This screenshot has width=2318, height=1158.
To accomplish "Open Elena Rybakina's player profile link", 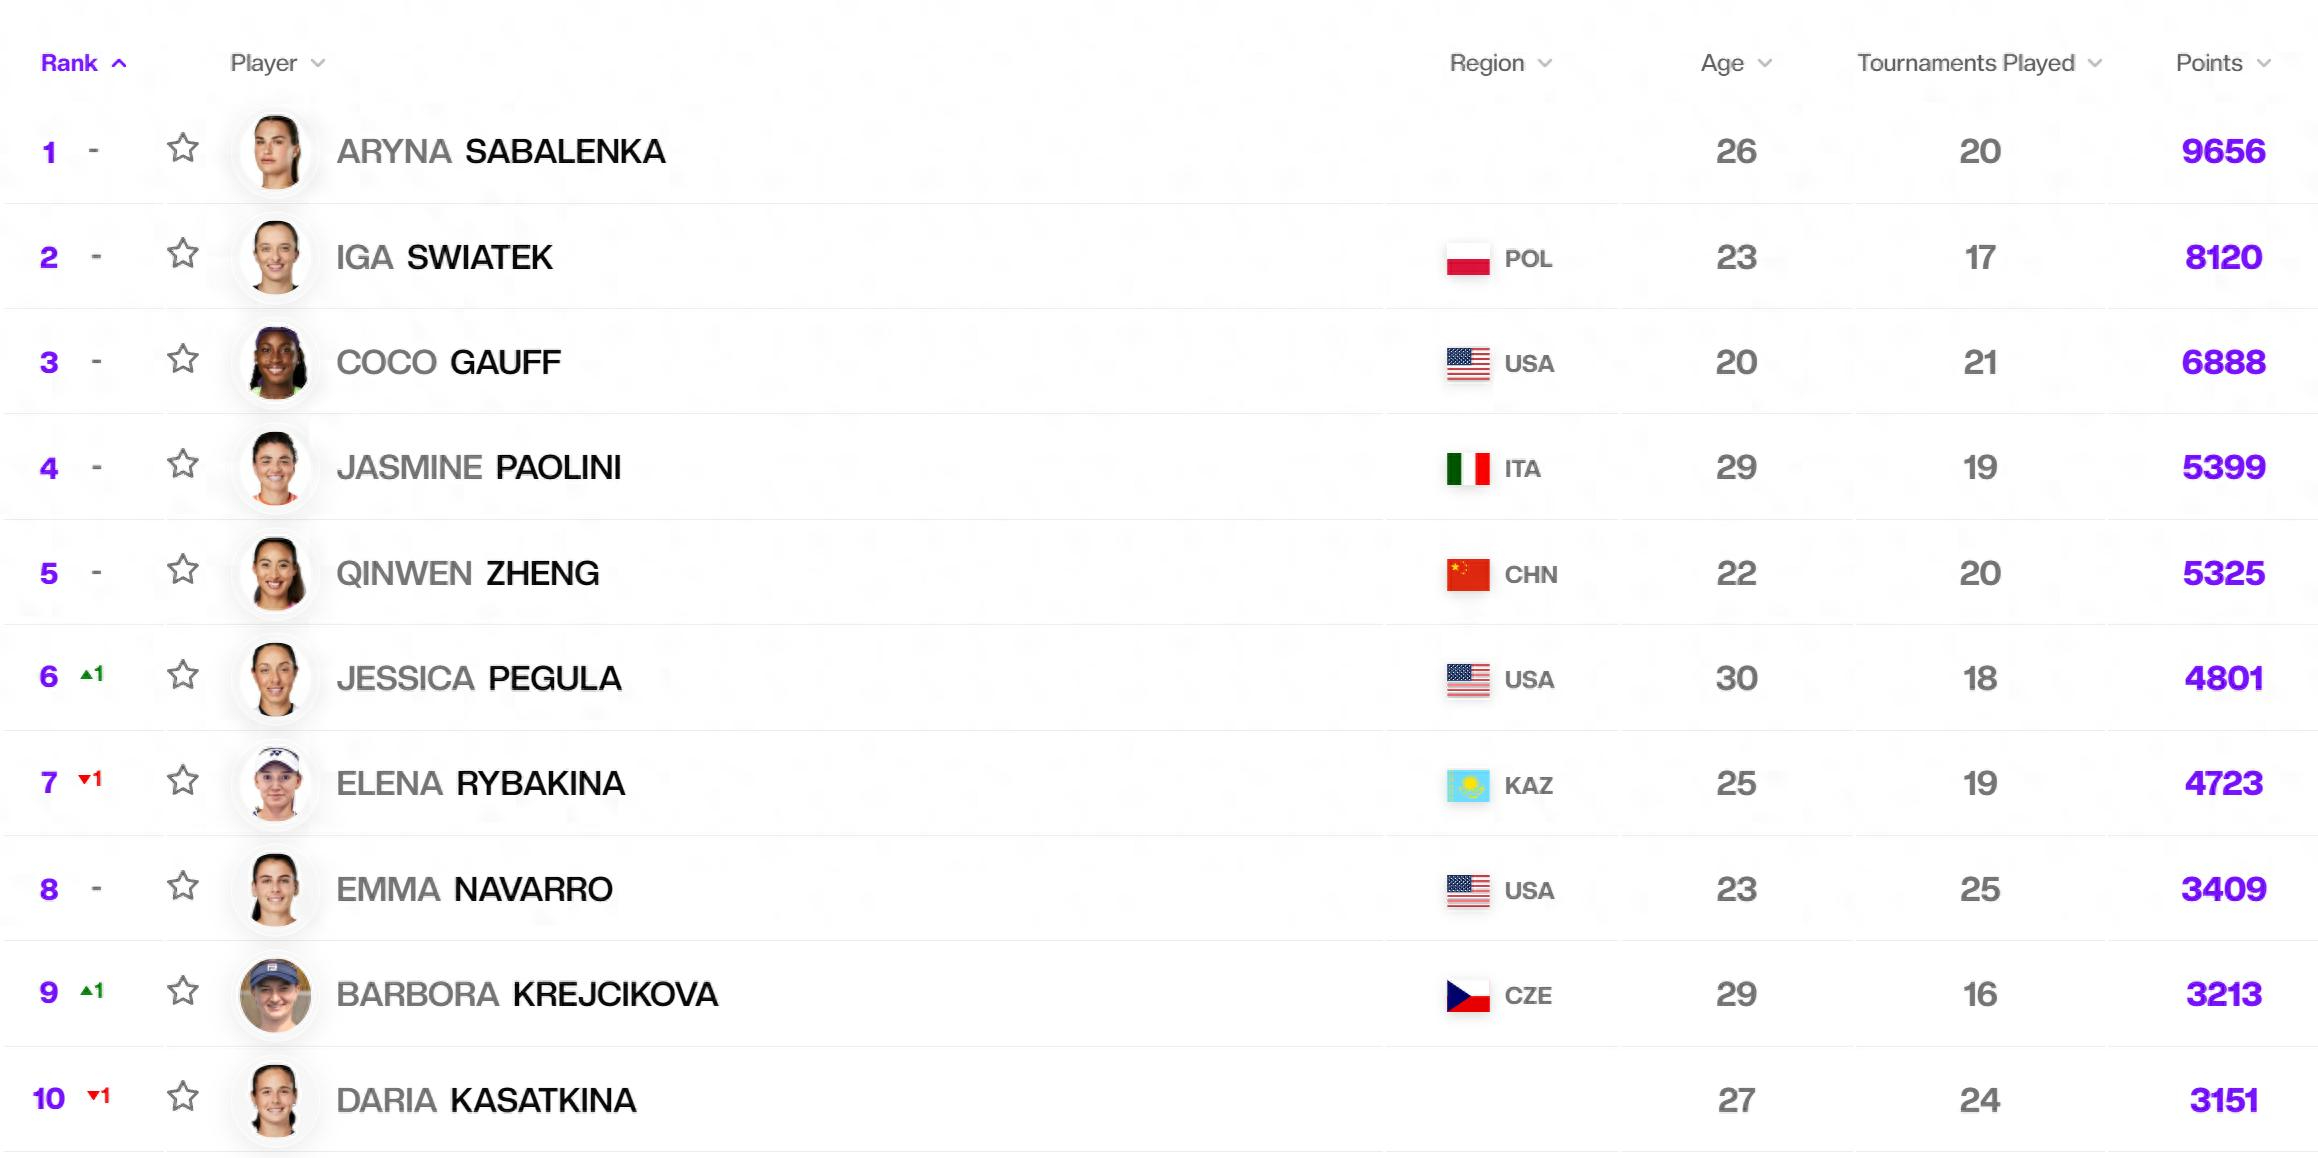I will coord(480,783).
